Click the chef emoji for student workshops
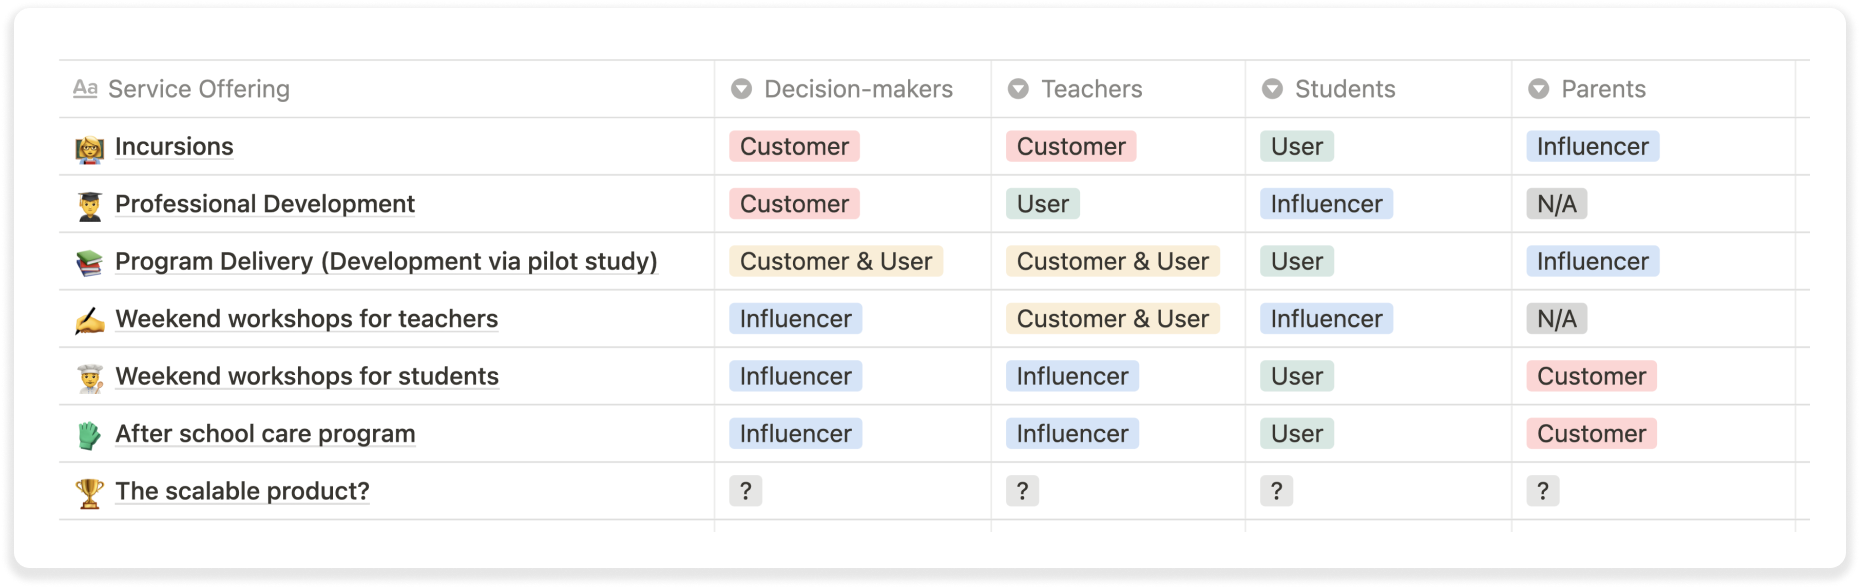 (x=89, y=377)
